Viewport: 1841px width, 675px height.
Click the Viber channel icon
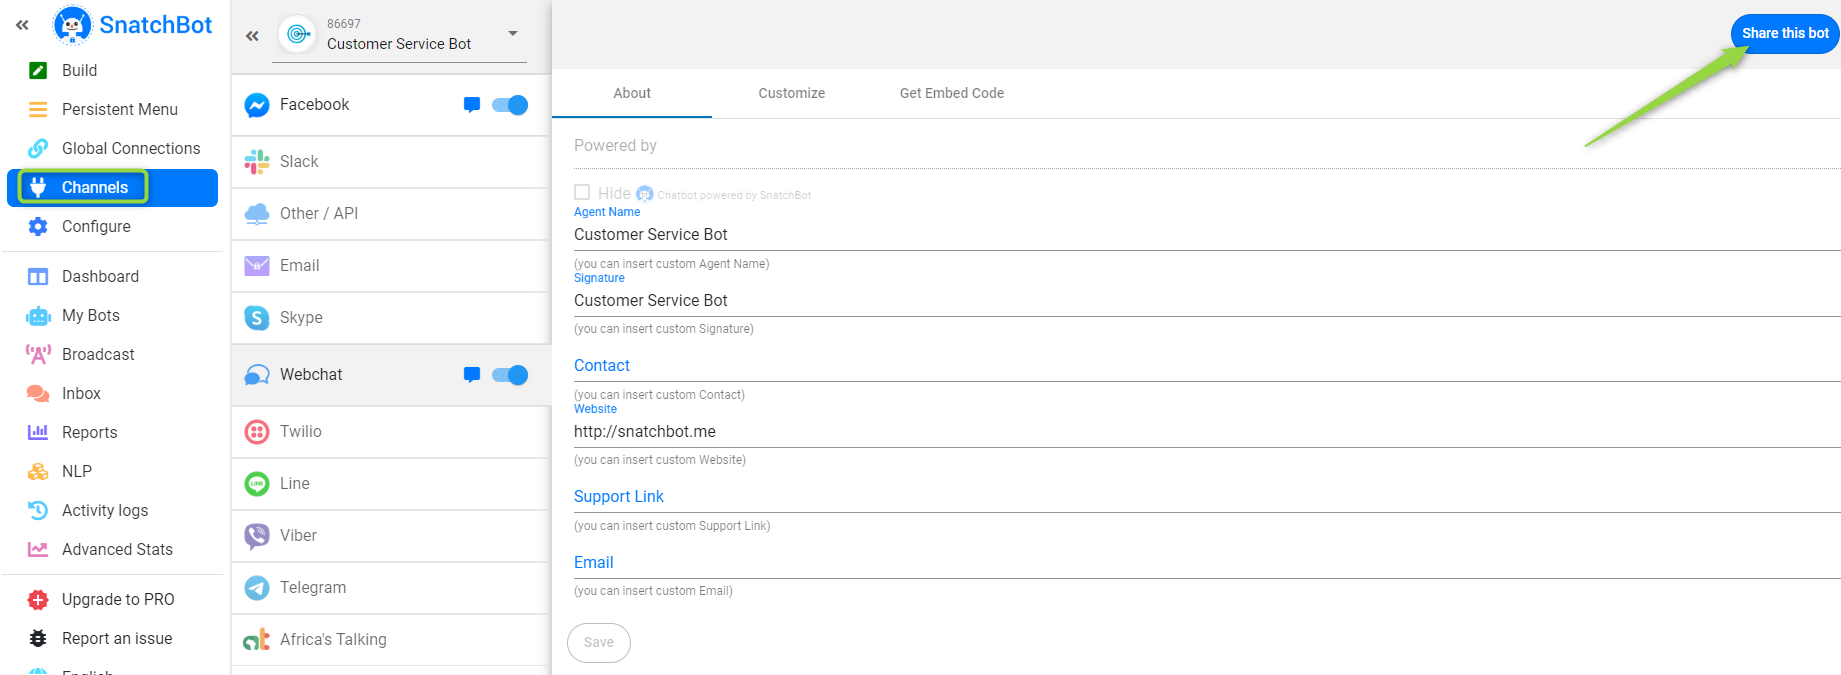(257, 535)
